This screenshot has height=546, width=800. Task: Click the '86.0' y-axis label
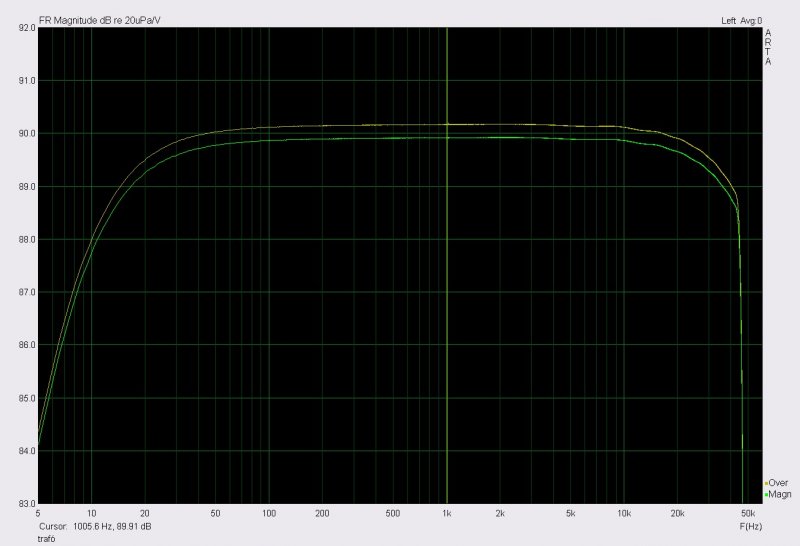(x=28, y=345)
